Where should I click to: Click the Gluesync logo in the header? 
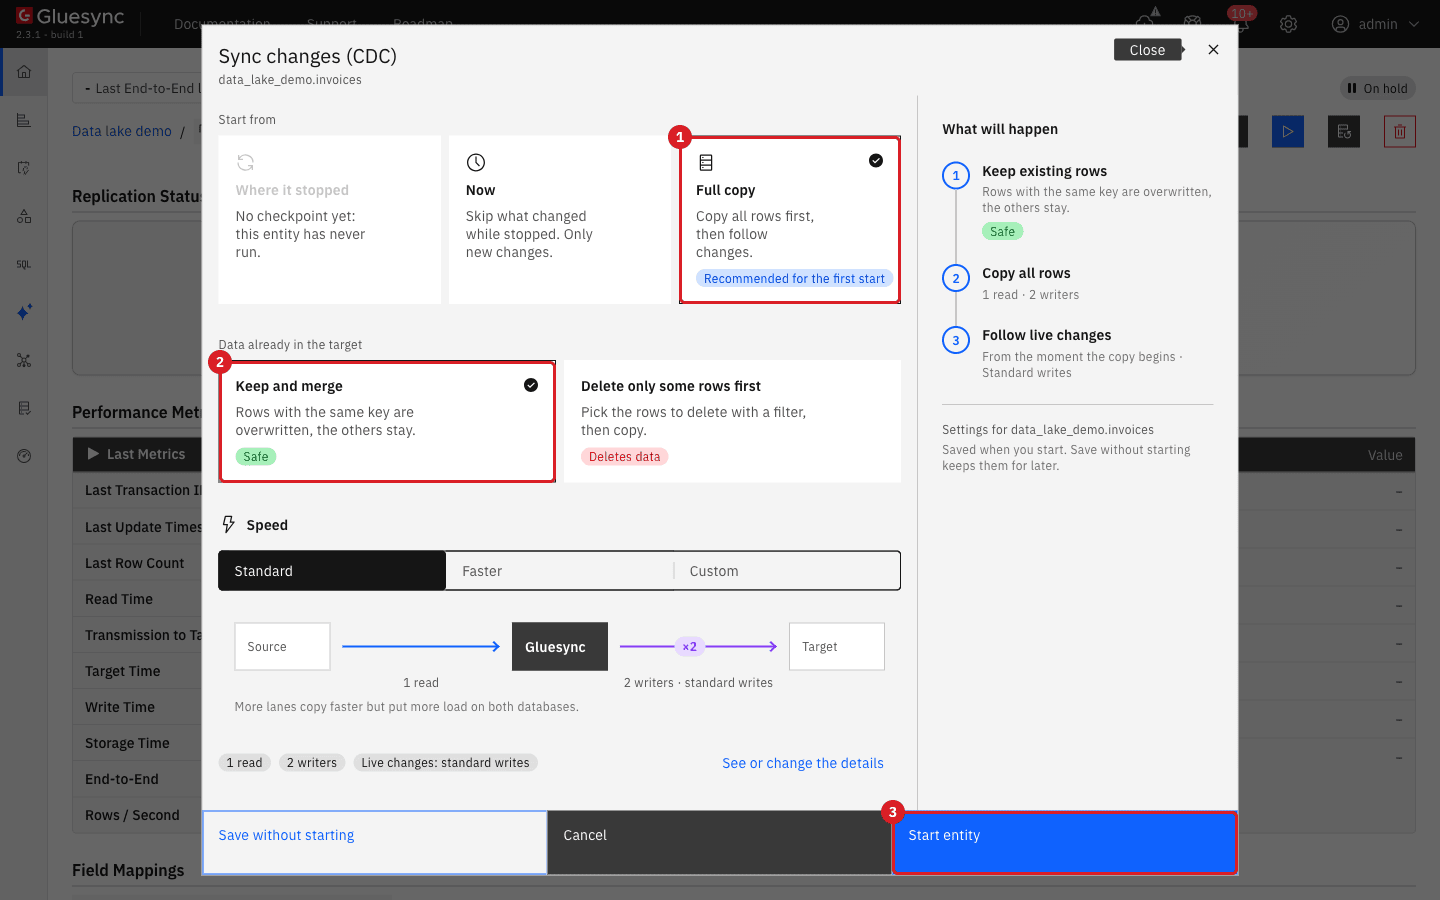(x=70, y=17)
